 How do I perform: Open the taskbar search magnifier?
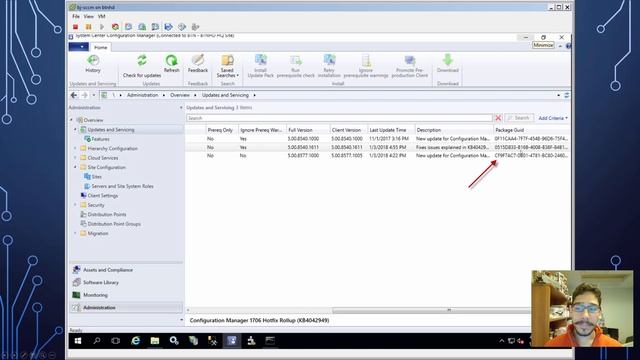point(97,341)
